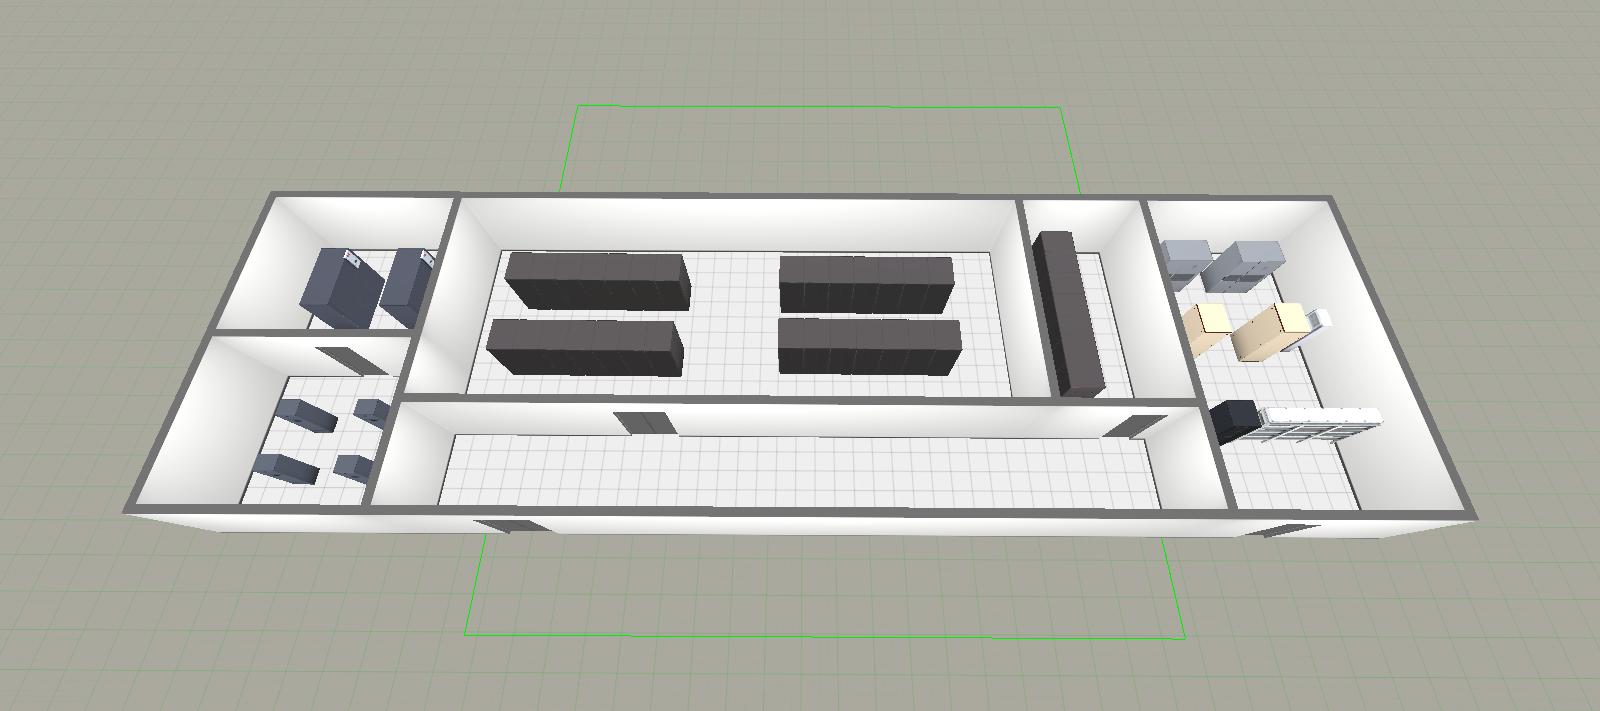Click the larger blue-grey cabinet in top-left room

(x=340, y=288)
